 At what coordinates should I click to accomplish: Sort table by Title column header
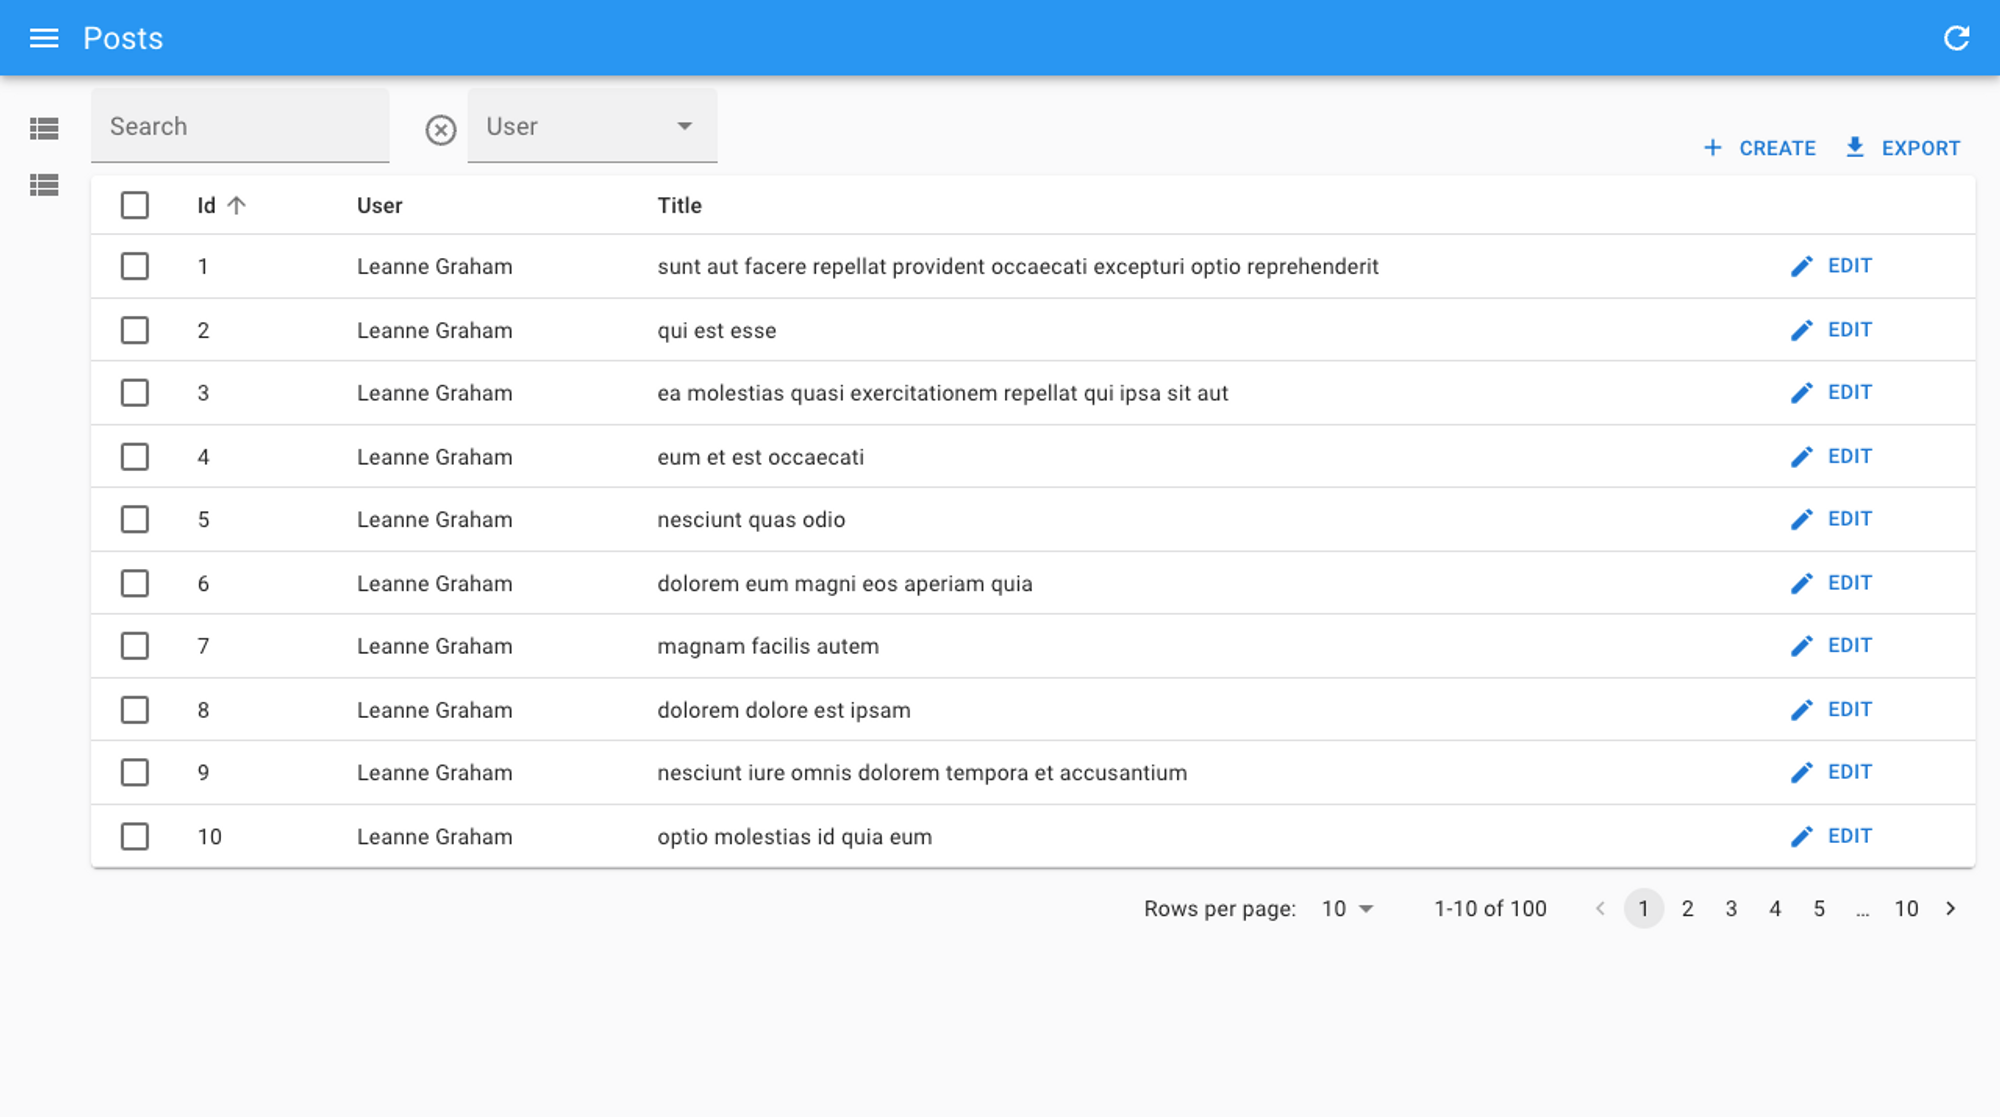[x=679, y=205]
